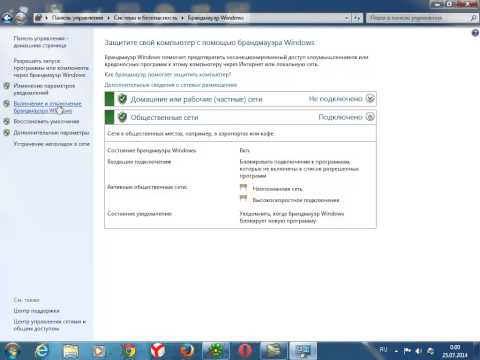Click the 'Домашние или рабочие (частные) сети' heading
The width and height of the screenshot is (480, 360).
(196, 99)
